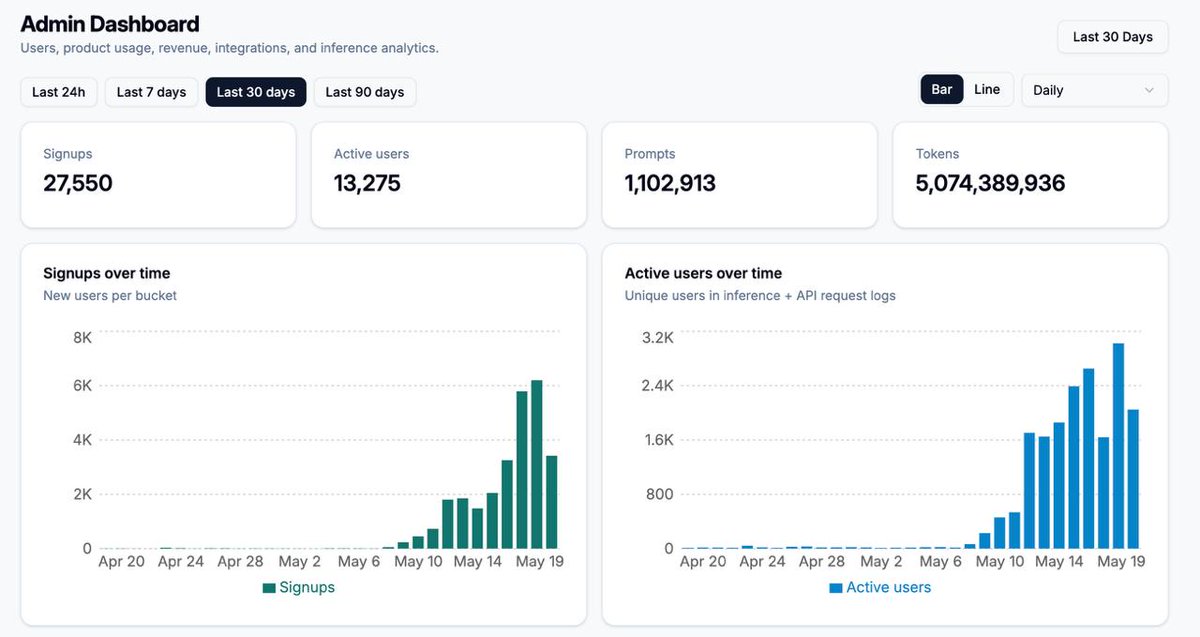The height and width of the screenshot is (637, 1200).
Task: Click the tallest Active users chart bar
Action: coord(1119,446)
